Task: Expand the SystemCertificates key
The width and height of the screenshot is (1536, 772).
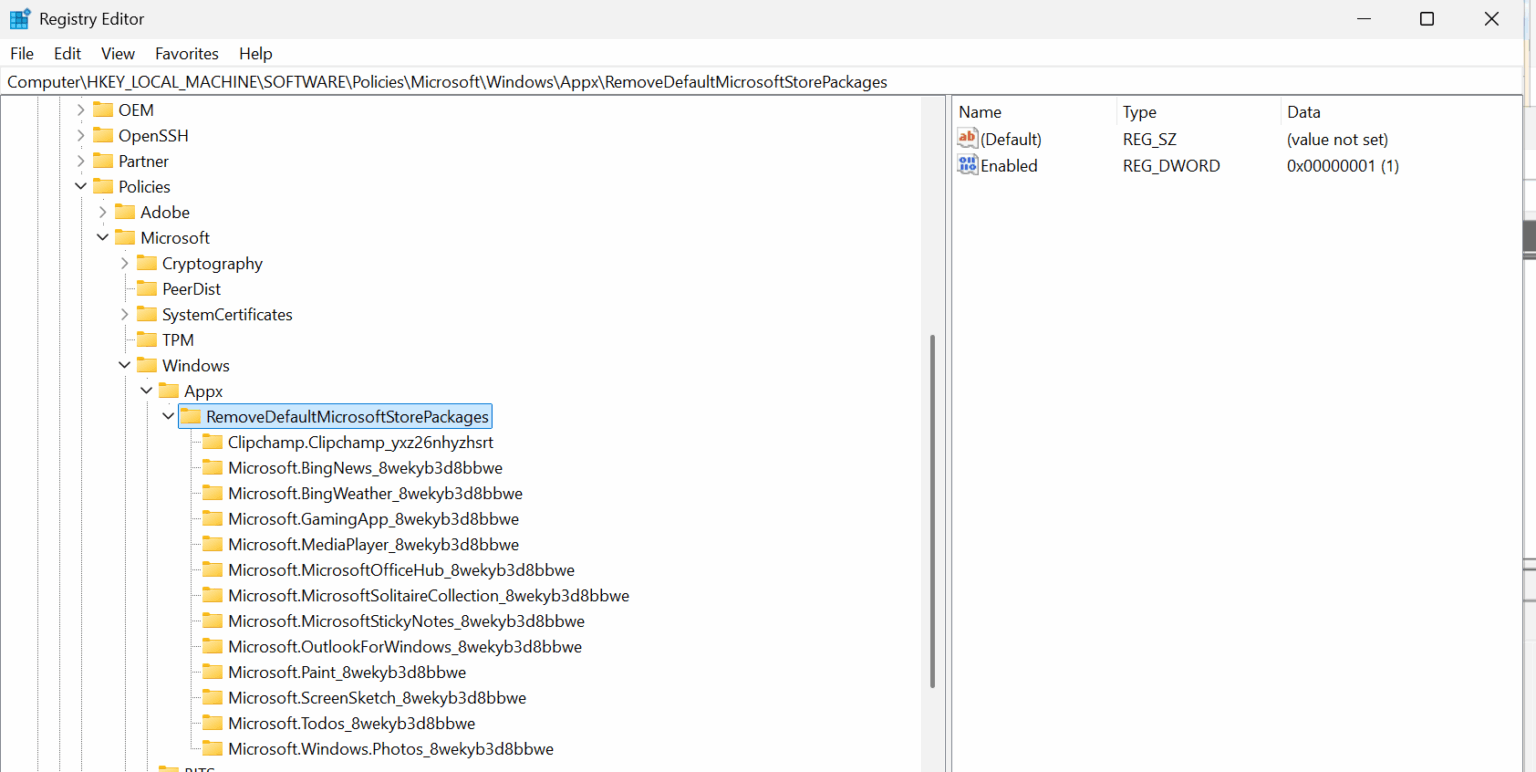Action: 124,314
